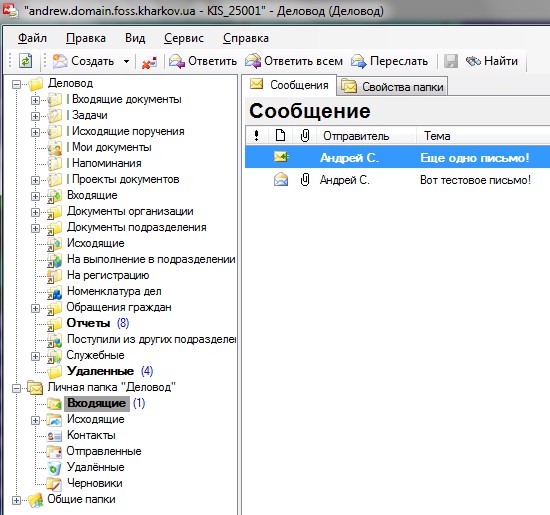Click the Номенклатура дел icon
Viewport: 550px width, 515px height.
coord(55,292)
